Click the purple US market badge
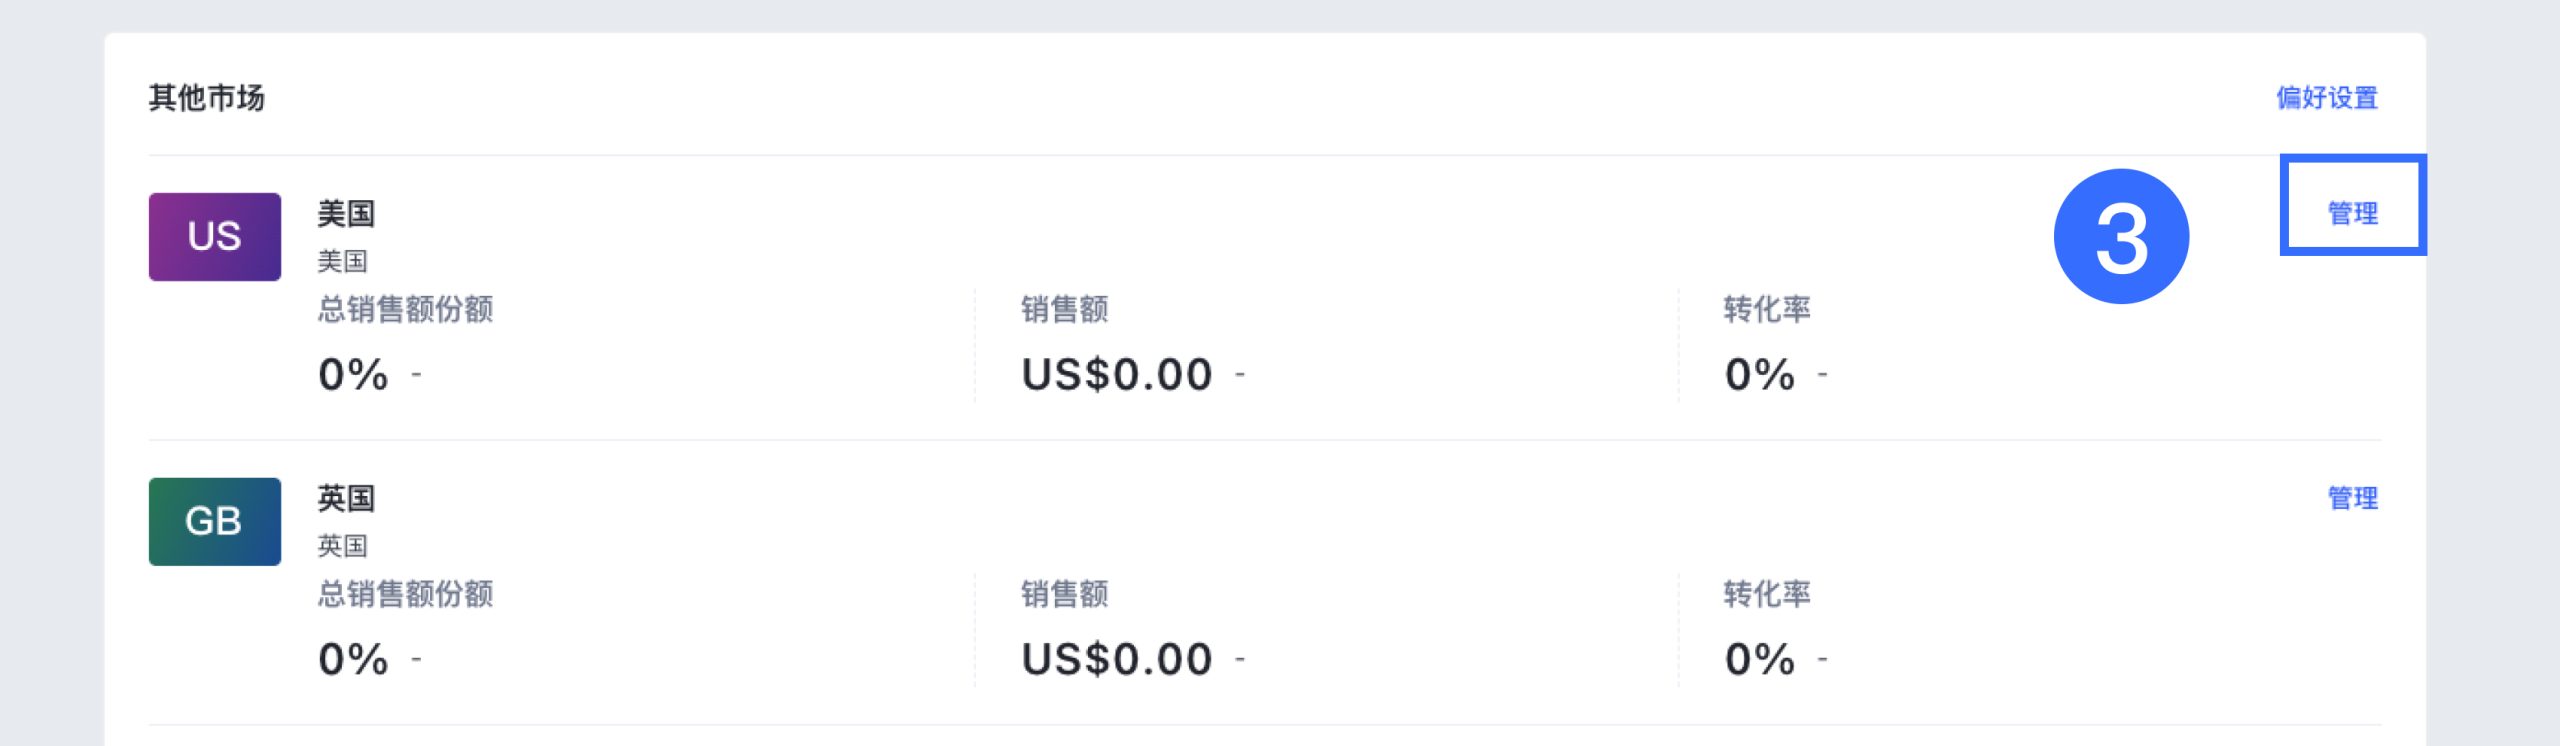The image size is (2560, 746). pyautogui.click(x=214, y=237)
